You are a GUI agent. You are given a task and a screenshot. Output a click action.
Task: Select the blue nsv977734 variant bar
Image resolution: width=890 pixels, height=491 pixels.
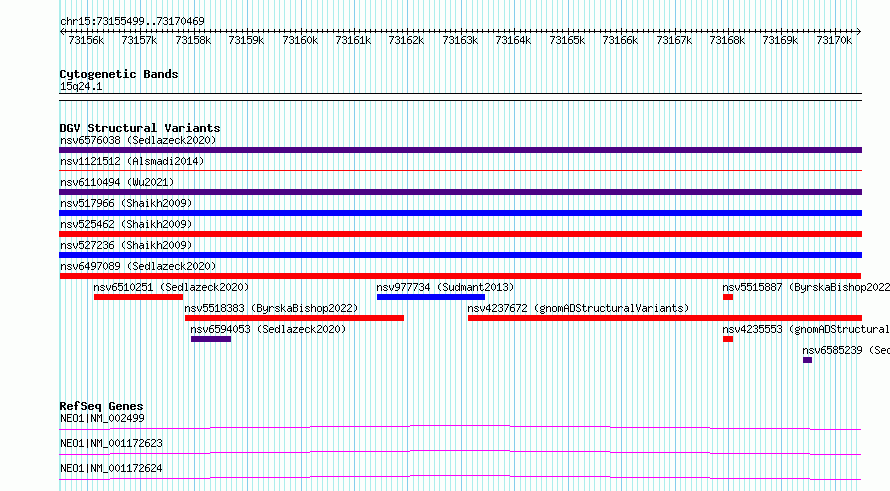click(431, 297)
